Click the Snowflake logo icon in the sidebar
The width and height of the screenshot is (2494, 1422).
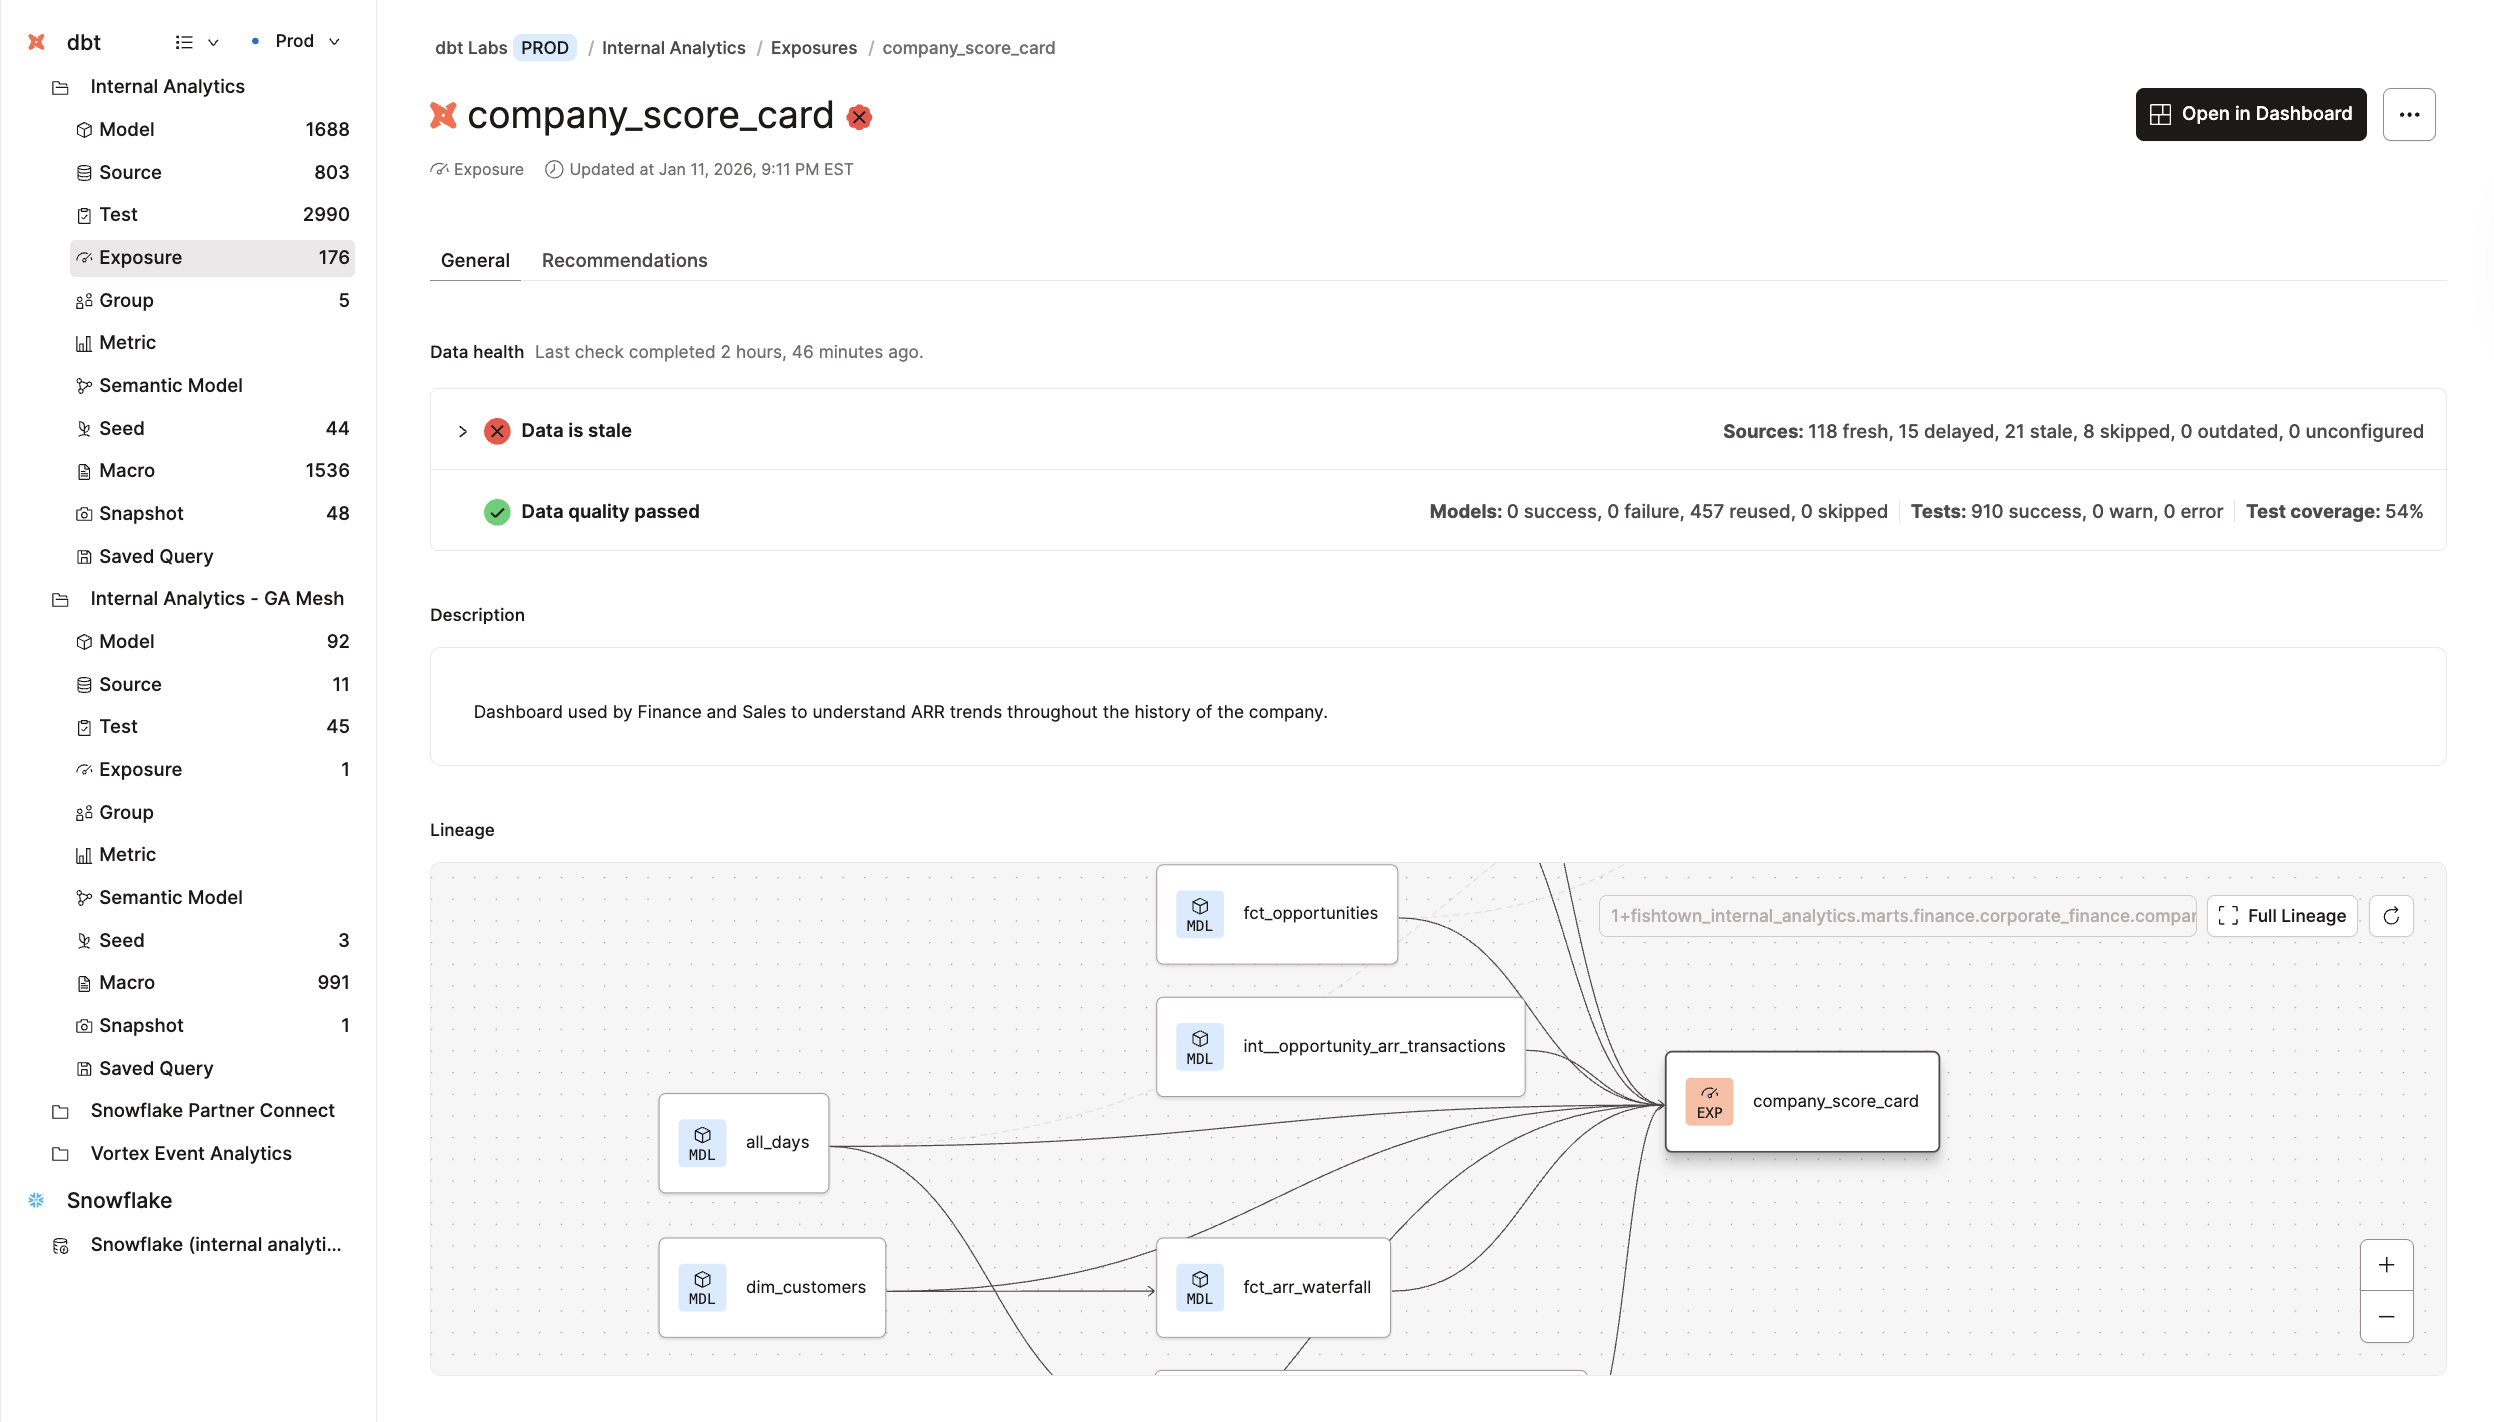click(37, 1200)
